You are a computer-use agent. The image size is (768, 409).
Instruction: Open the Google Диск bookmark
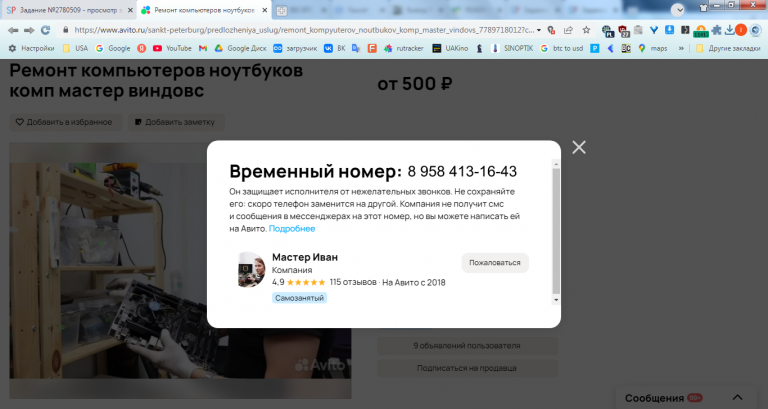coord(240,48)
